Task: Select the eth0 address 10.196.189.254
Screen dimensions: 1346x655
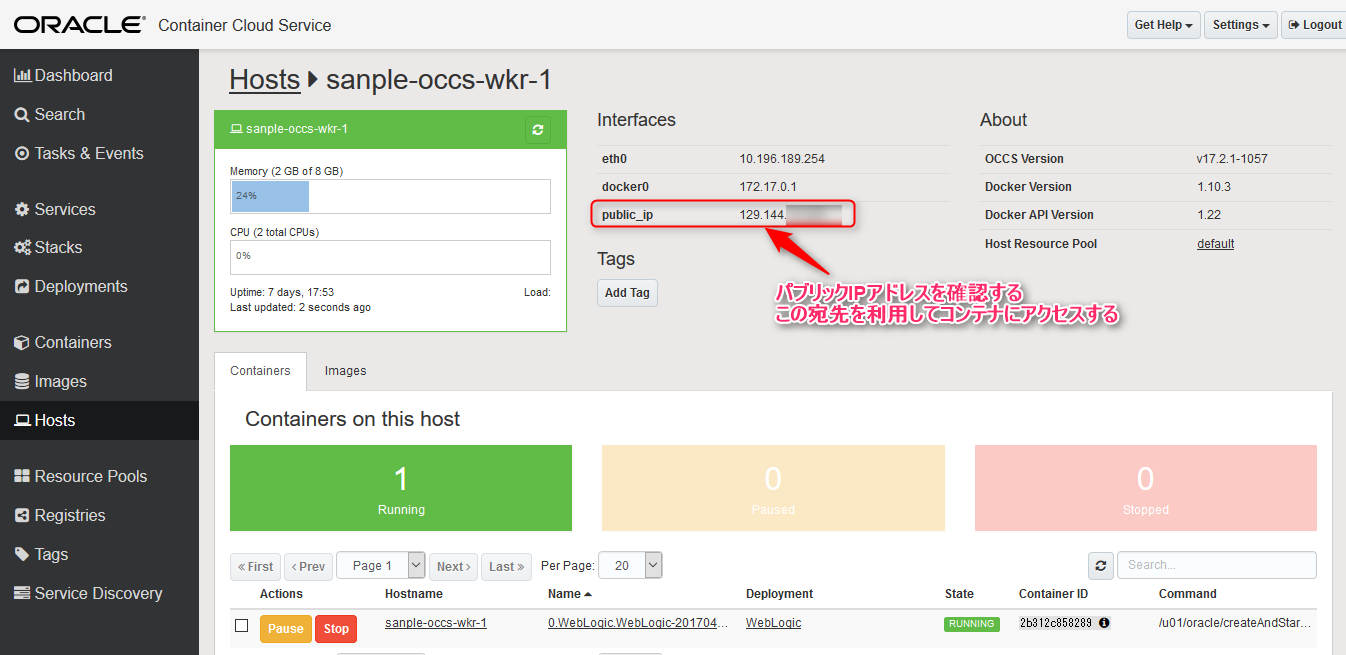Action: coord(782,159)
